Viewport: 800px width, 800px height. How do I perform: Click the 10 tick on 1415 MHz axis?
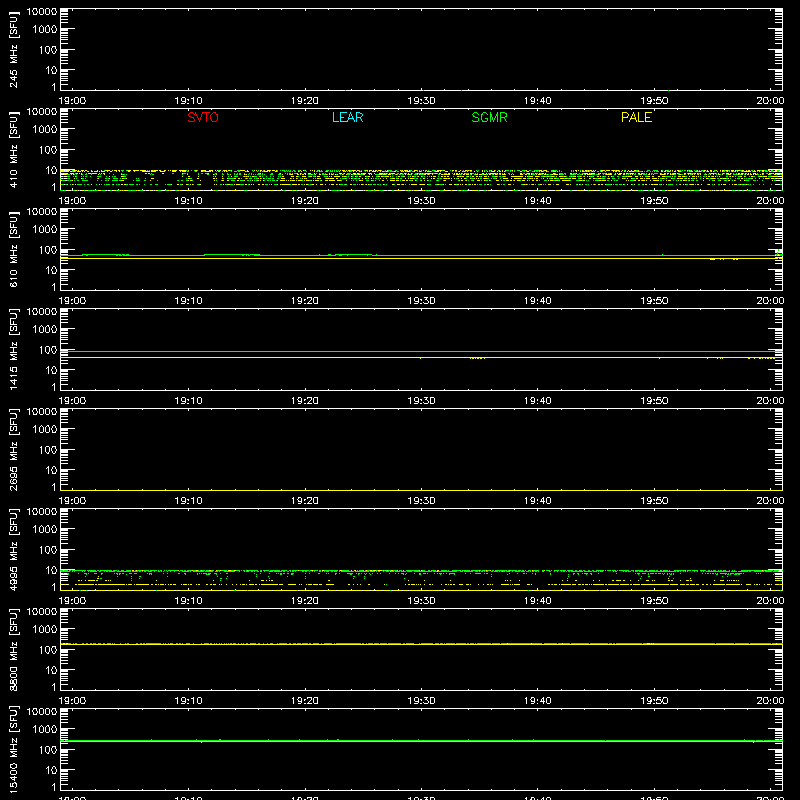pos(51,370)
